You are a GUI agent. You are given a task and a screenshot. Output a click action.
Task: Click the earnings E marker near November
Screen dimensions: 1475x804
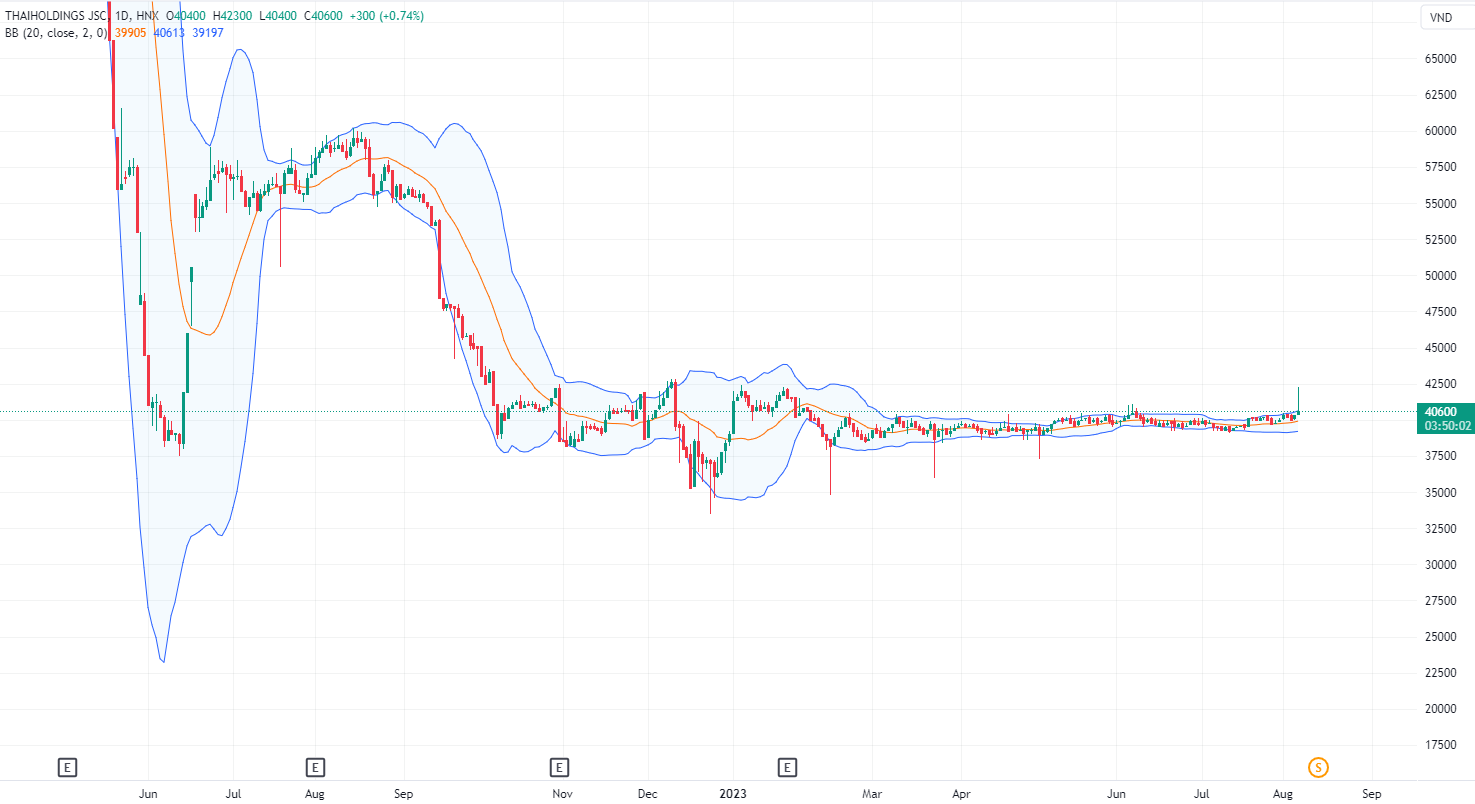coord(560,768)
